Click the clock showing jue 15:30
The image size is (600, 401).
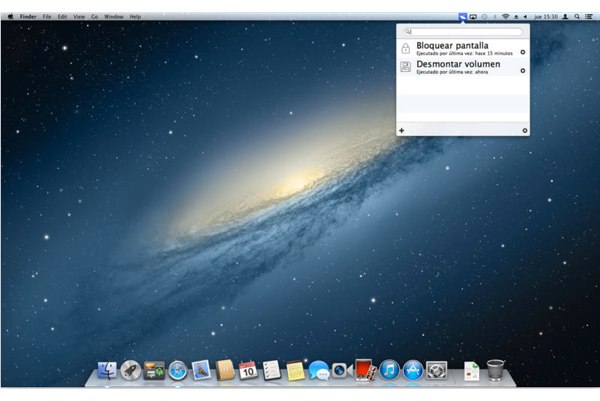546,16
